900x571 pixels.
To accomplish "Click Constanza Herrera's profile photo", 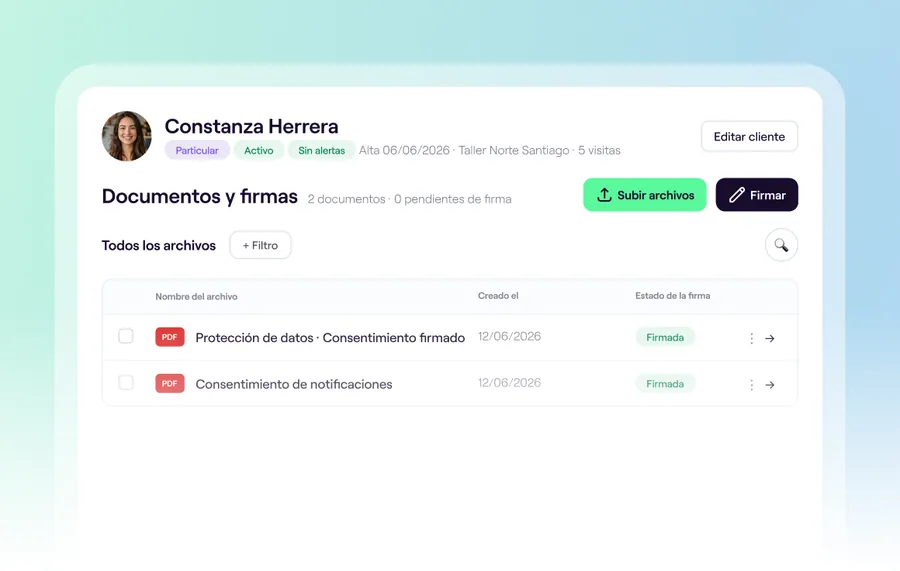I will (127, 136).
